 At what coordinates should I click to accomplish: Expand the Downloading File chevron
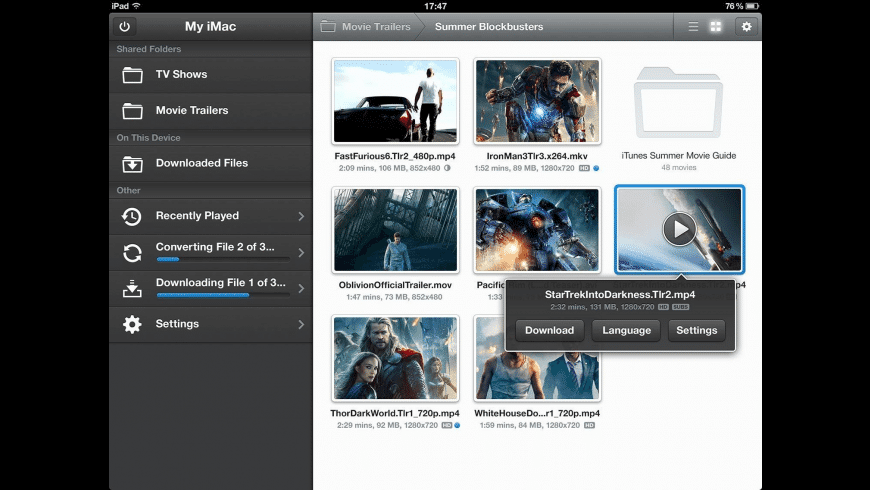pyautogui.click(x=301, y=289)
